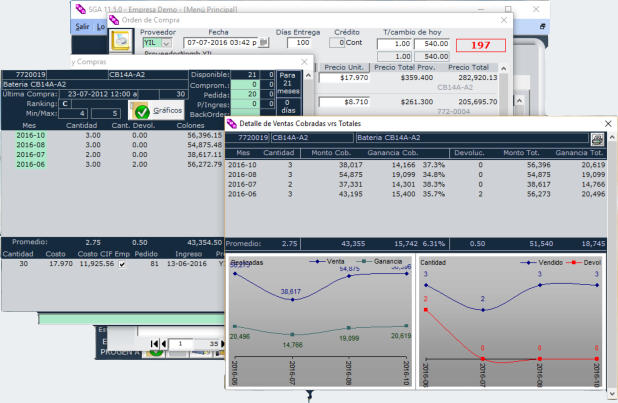Open the Salir menu
The image size is (618, 403).
[x=82, y=26]
